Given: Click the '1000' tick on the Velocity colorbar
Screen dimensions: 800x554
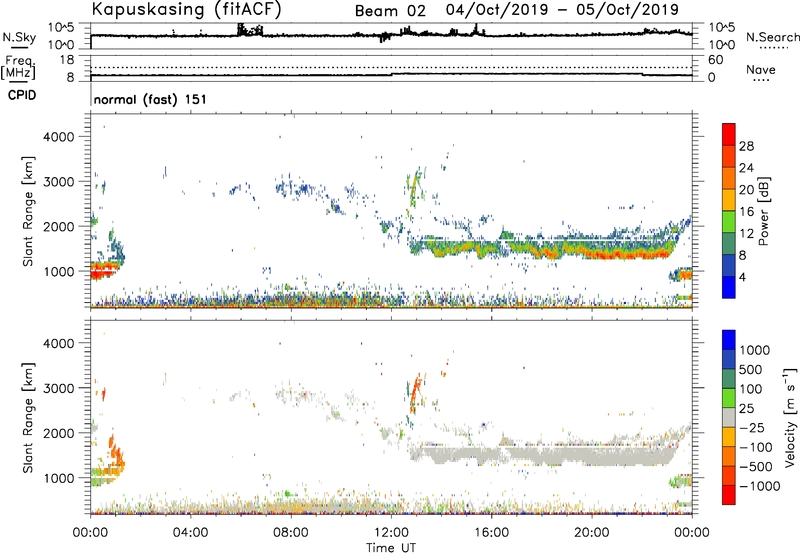Looking at the screenshot, I should pyautogui.click(x=754, y=350).
